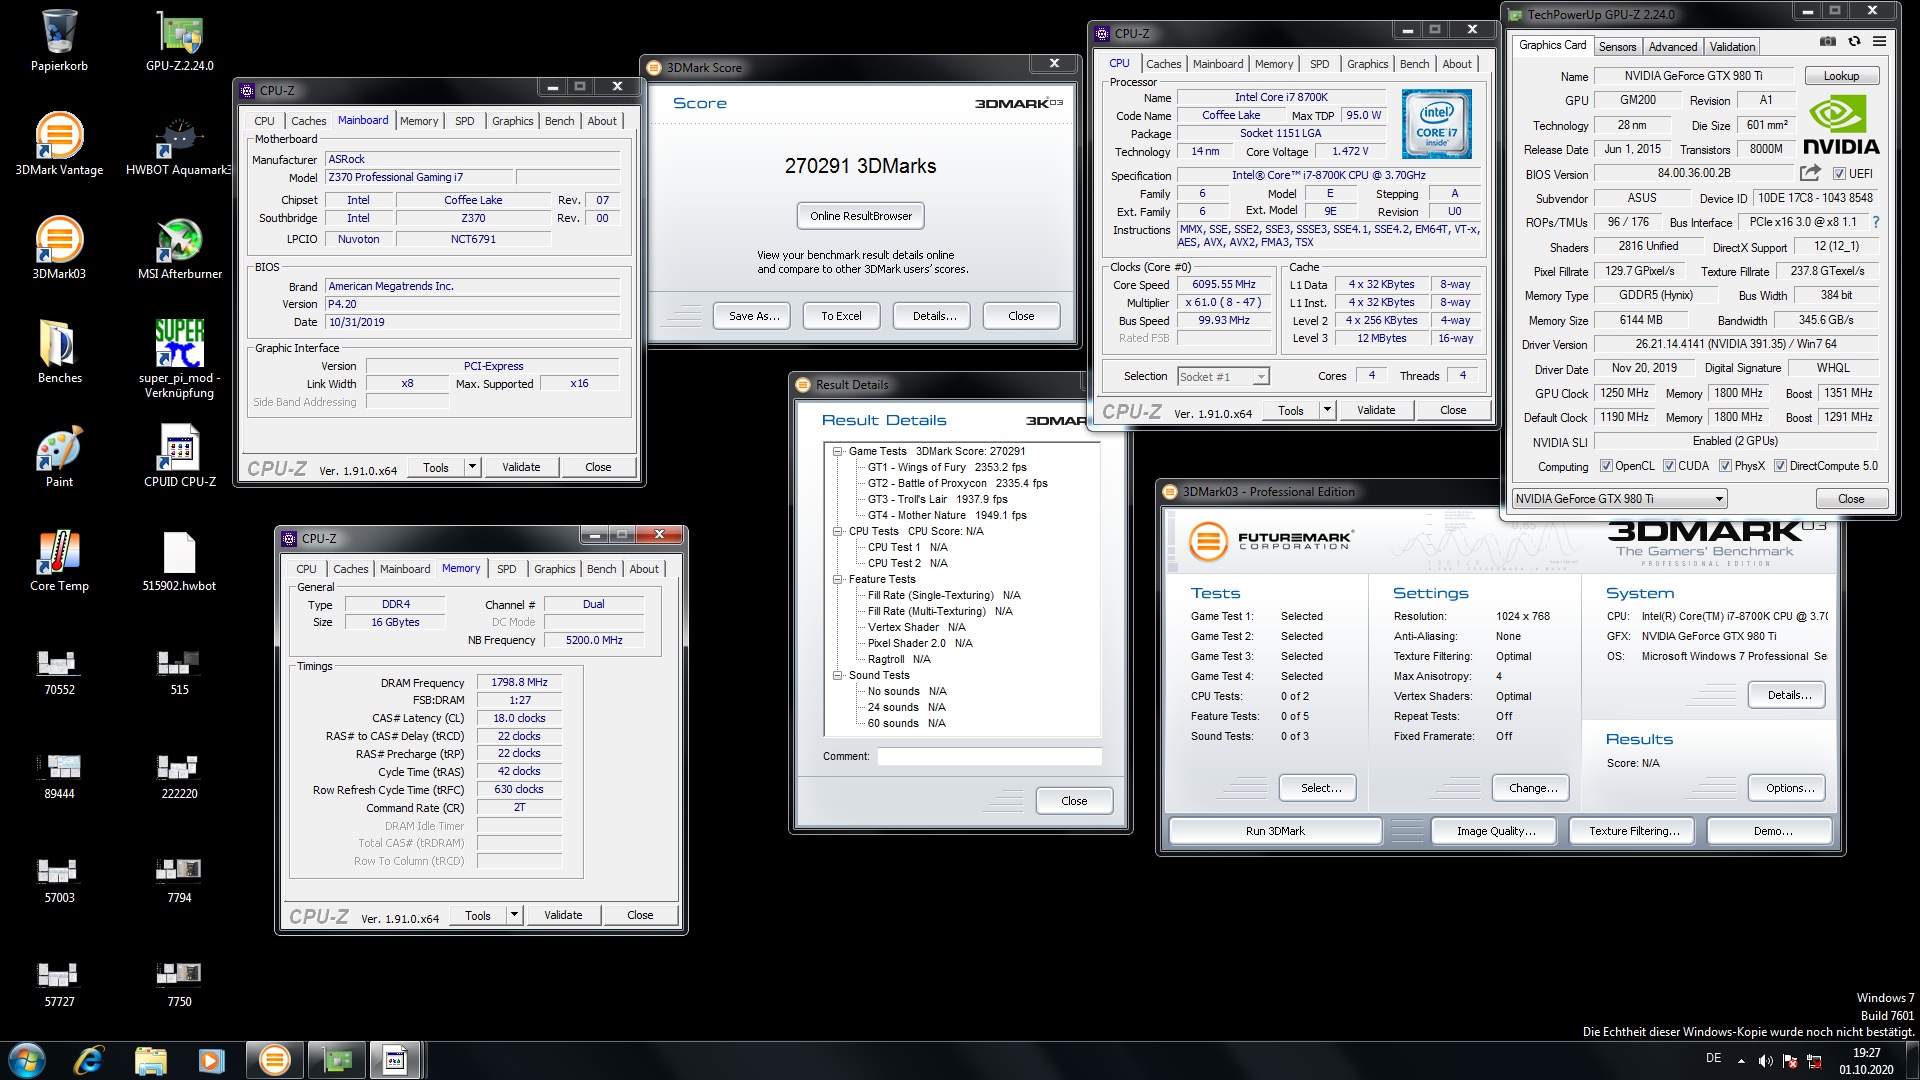Open the GPU-Z hamburger menu
Image resolution: width=1920 pixels, height=1080 pixels.
(x=1880, y=42)
